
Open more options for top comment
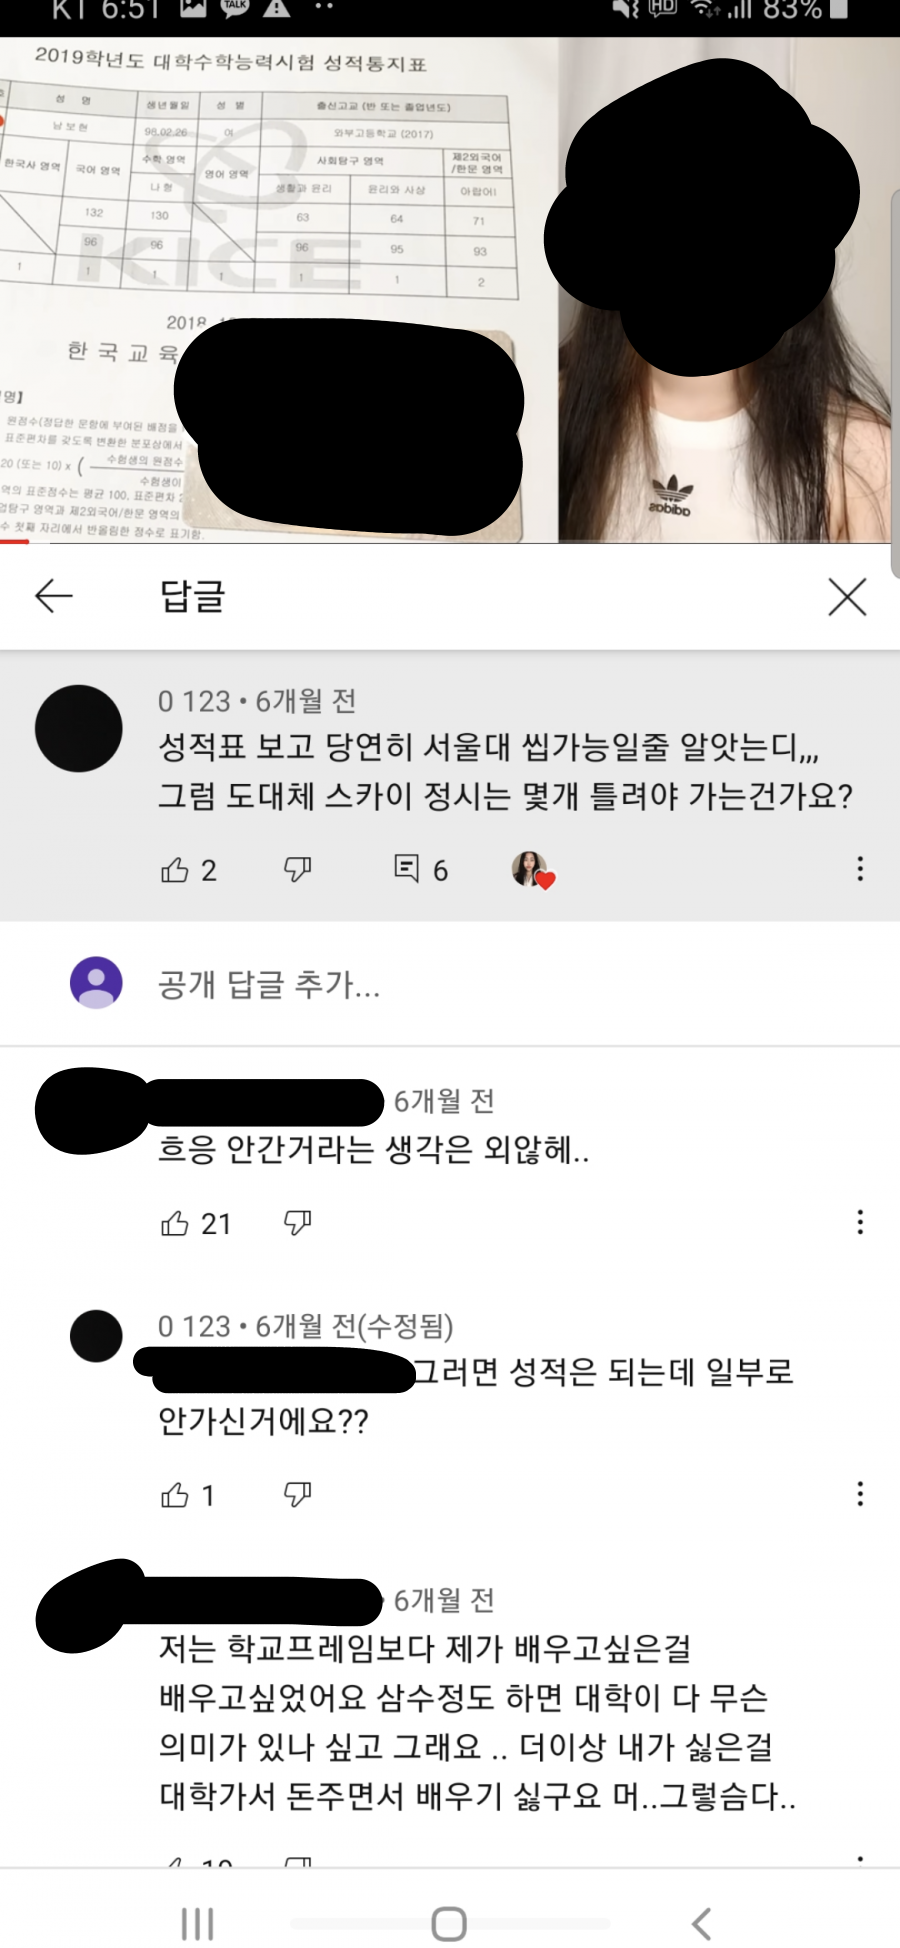pos(860,868)
